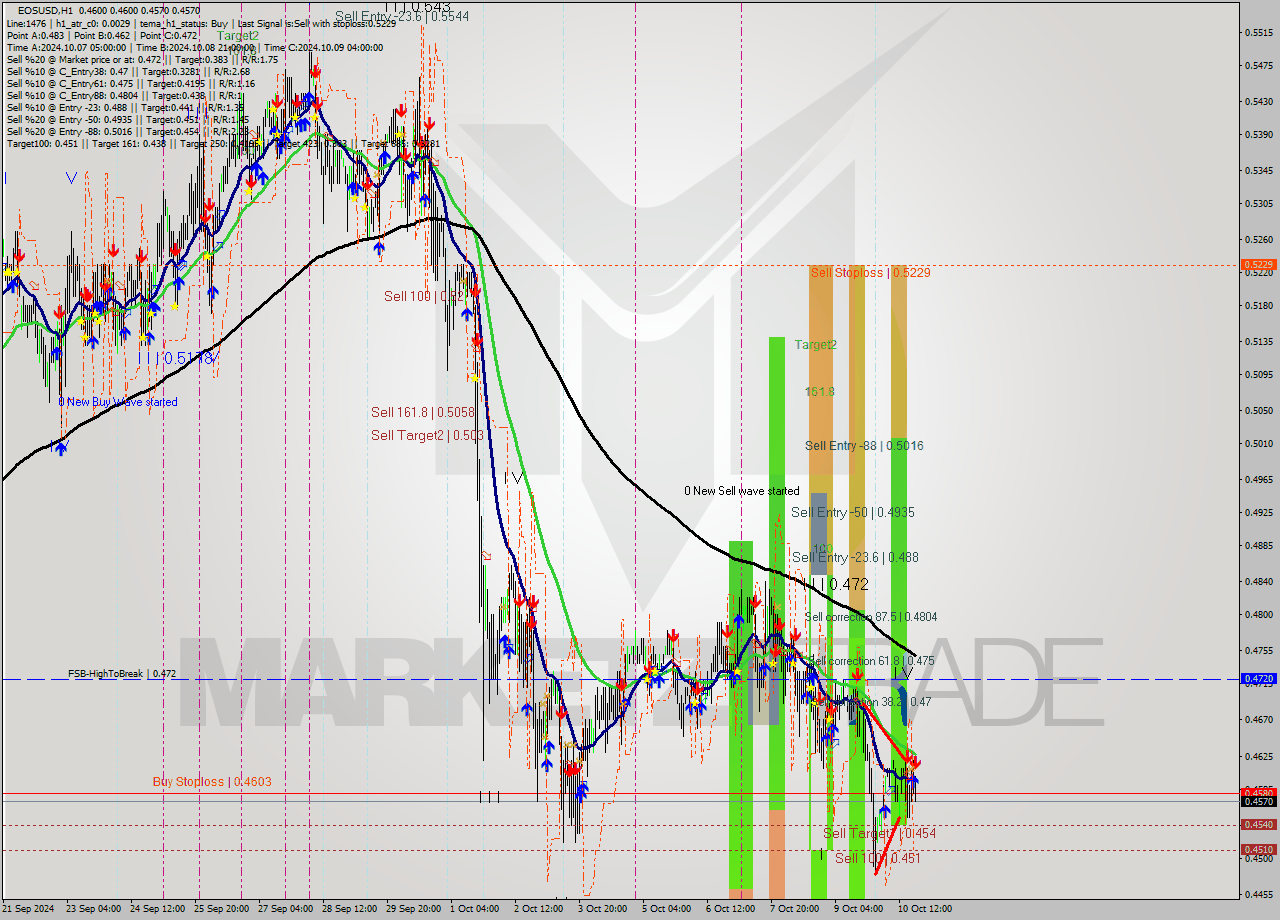Screen dimensions: 1280x920
Task: Click the 0.4670 price scale value
Action: pos(1259,719)
